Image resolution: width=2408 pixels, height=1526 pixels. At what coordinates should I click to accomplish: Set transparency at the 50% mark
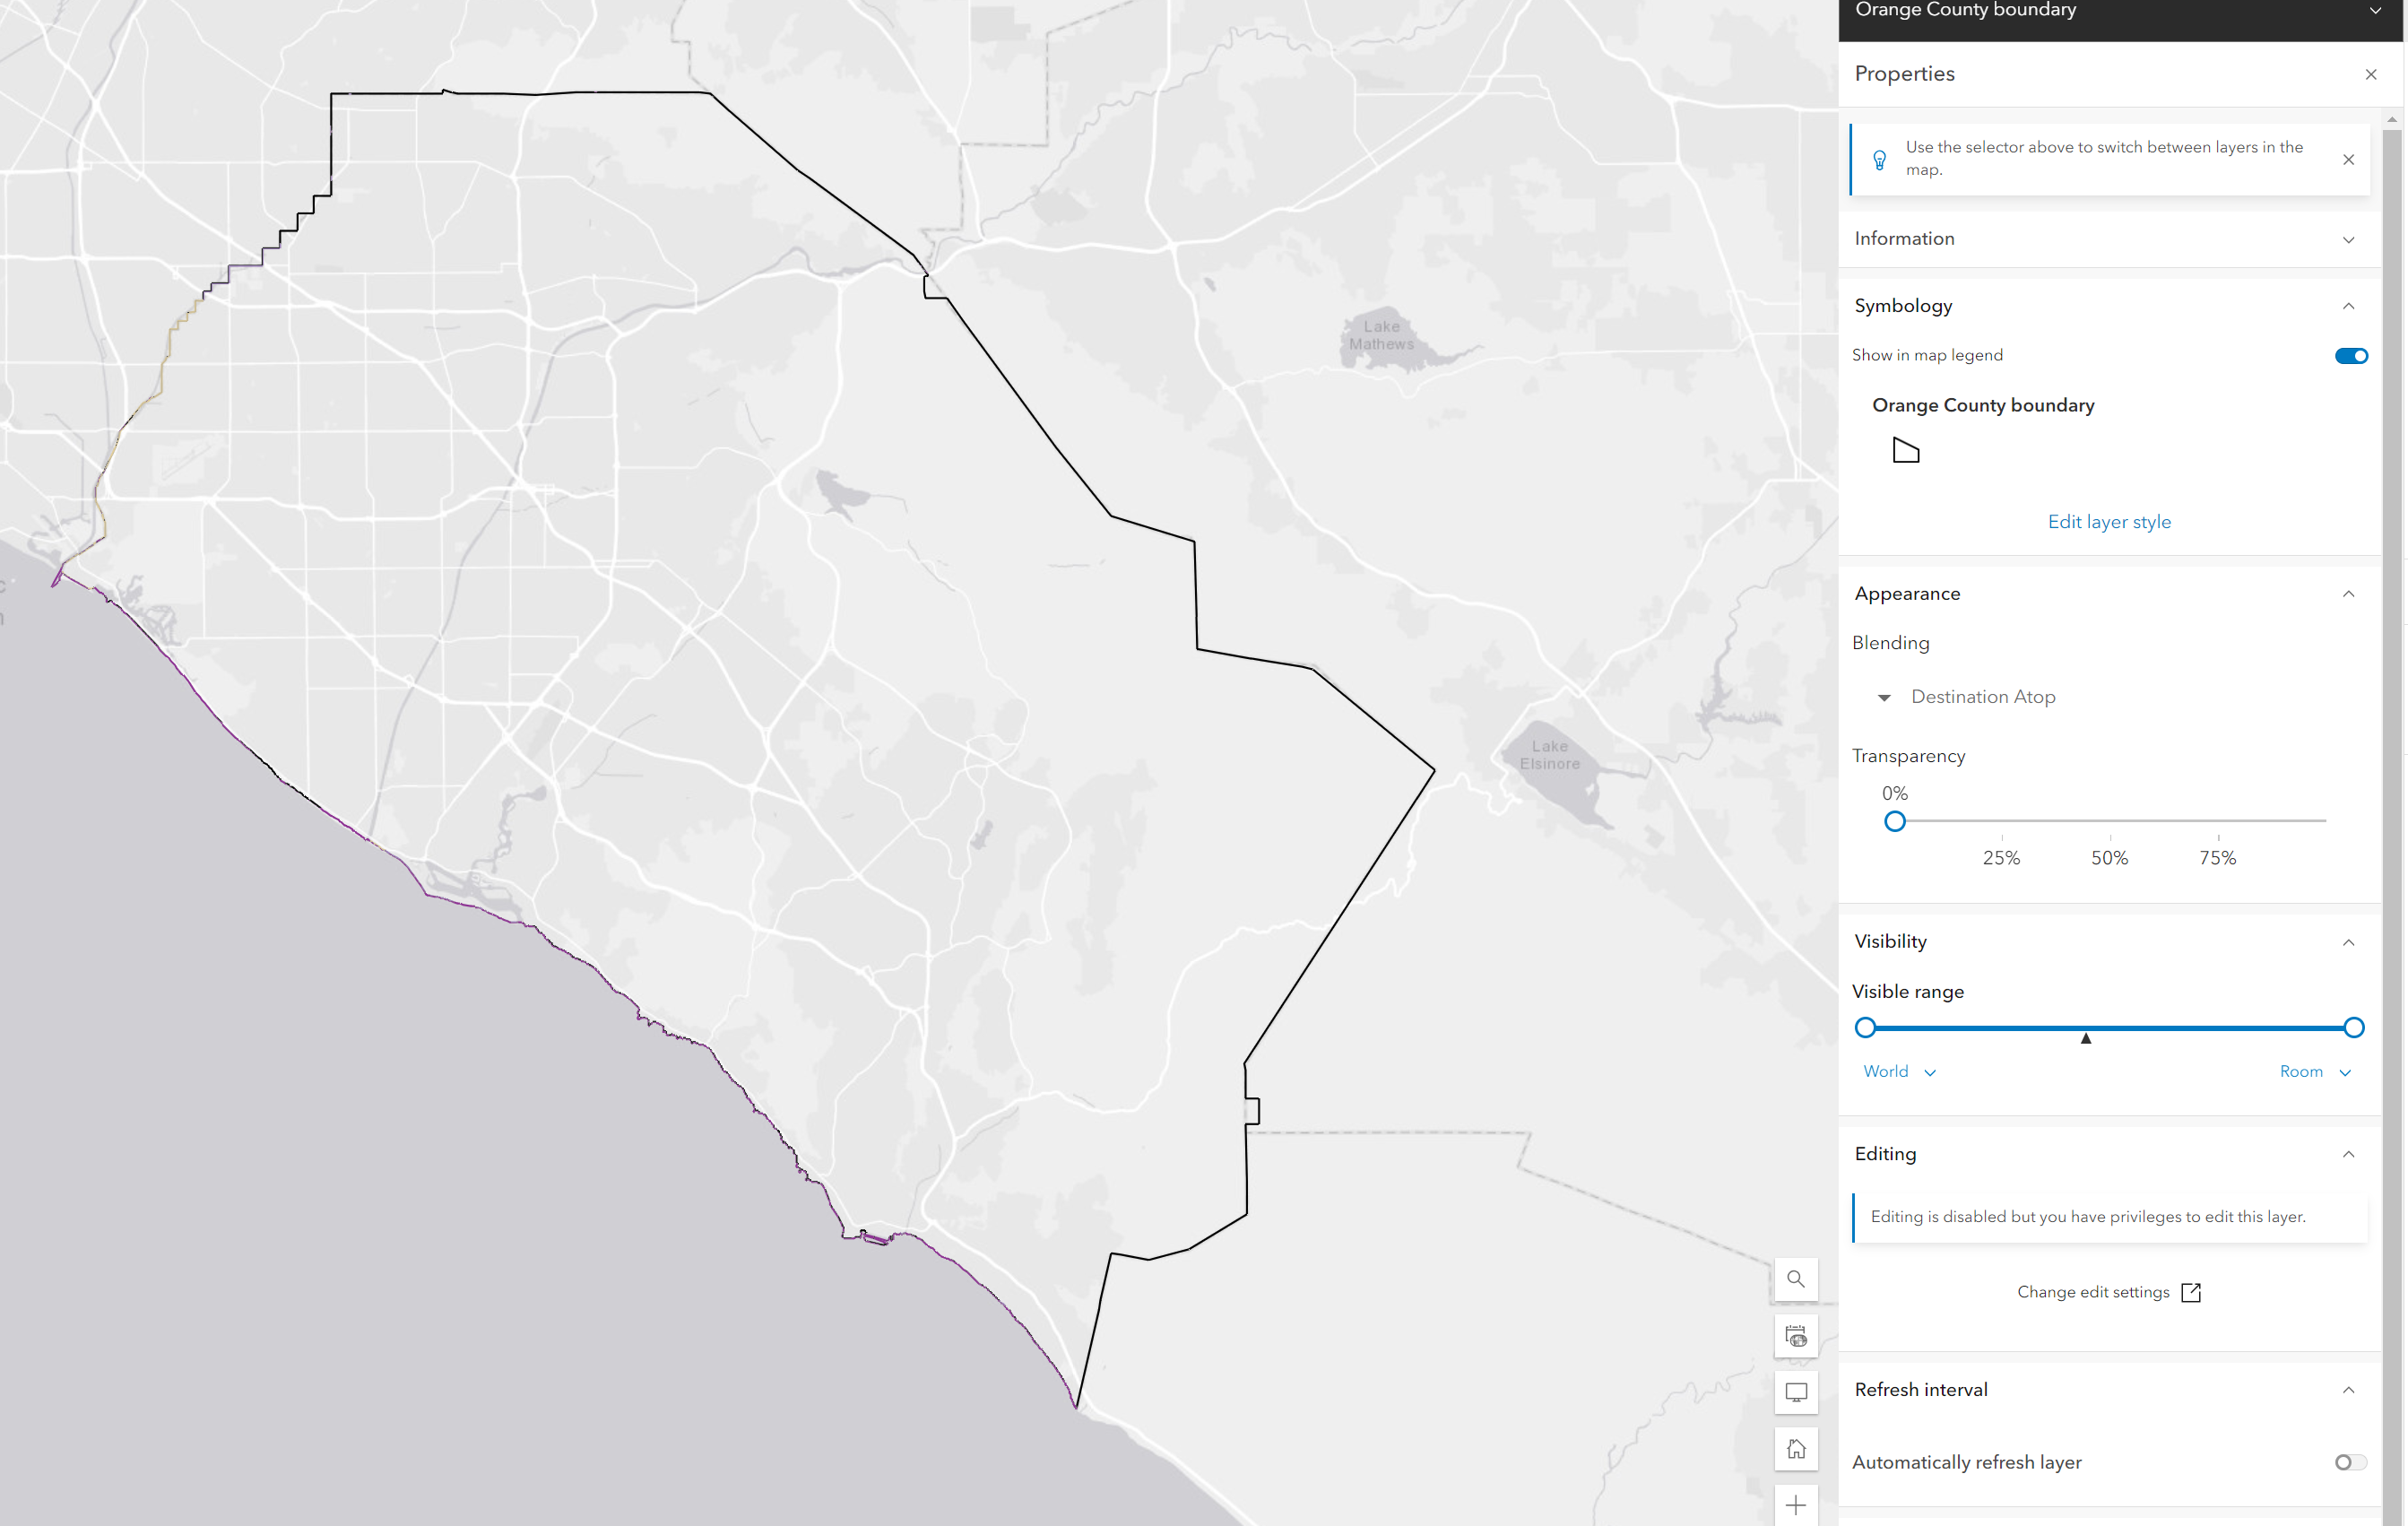click(2110, 821)
